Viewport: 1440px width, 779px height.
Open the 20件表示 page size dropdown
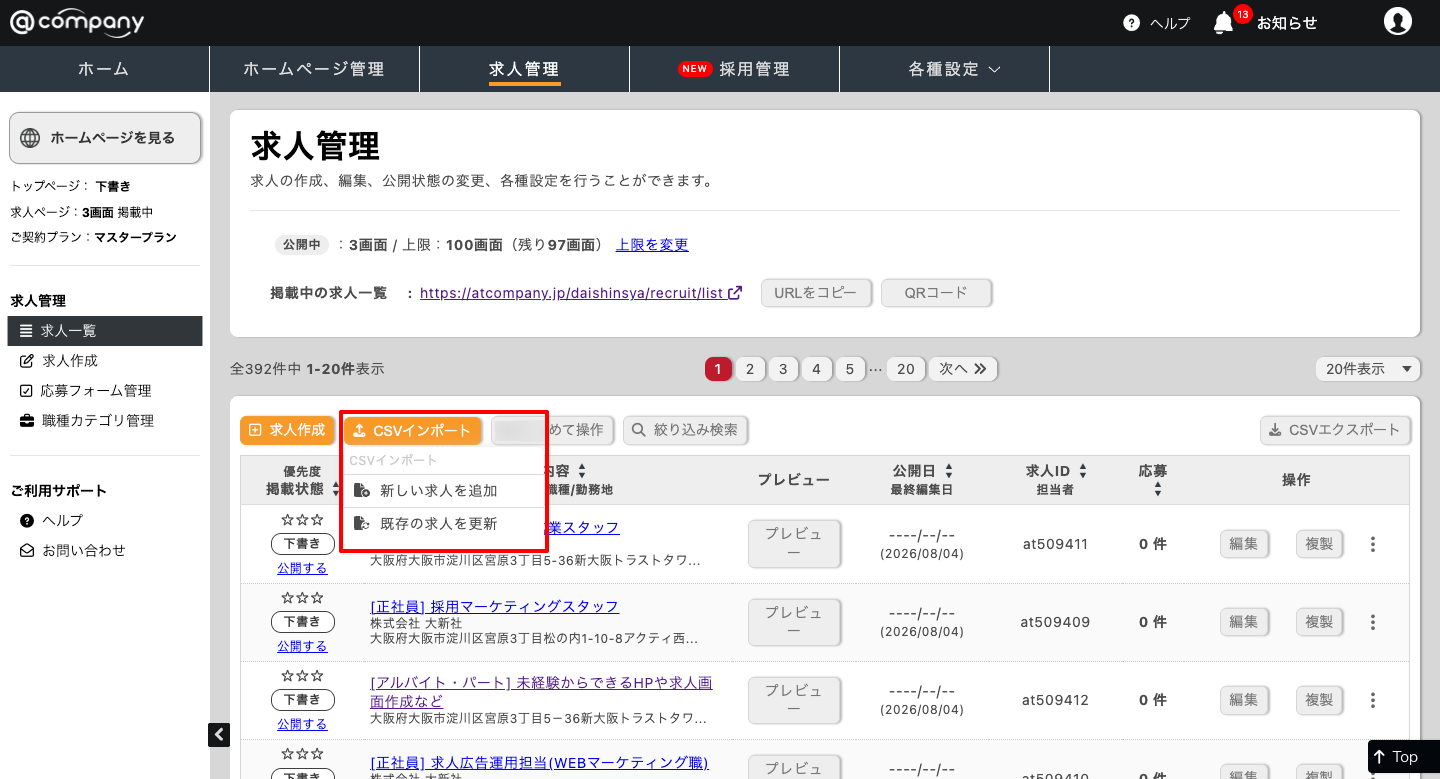point(1368,369)
